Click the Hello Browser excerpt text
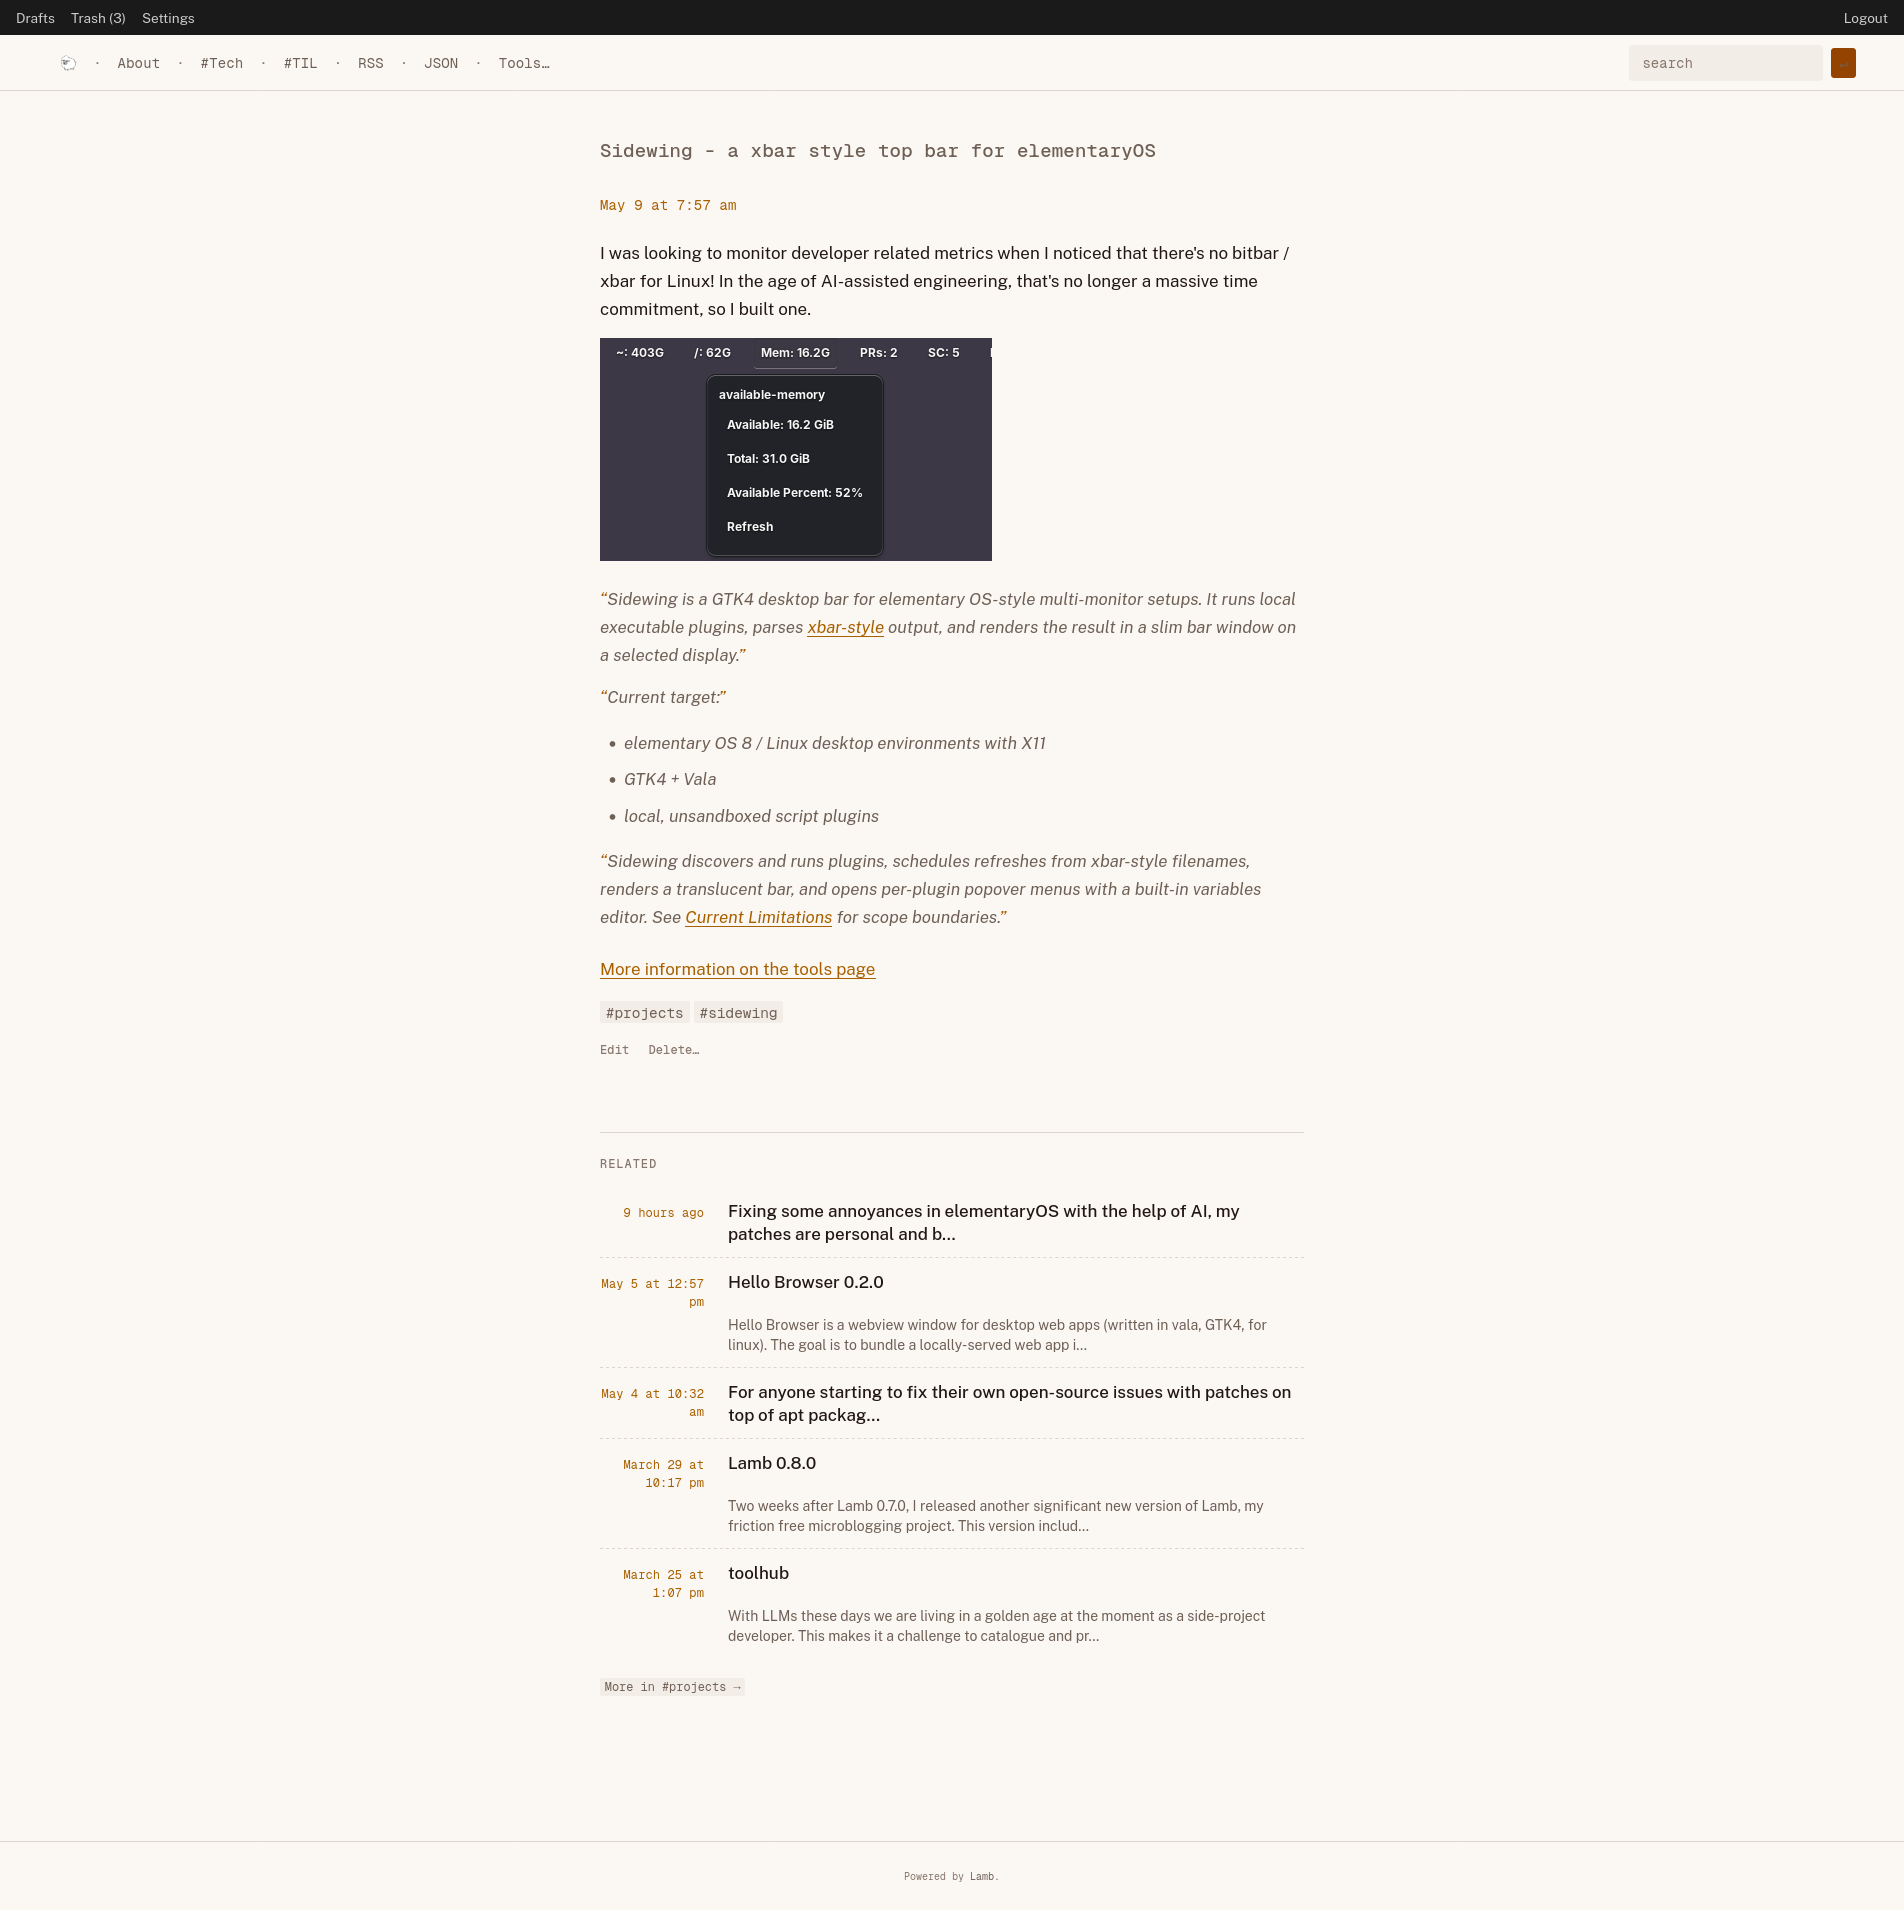This screenshot has width=1904, height=1910. [x=997, y=1335]
